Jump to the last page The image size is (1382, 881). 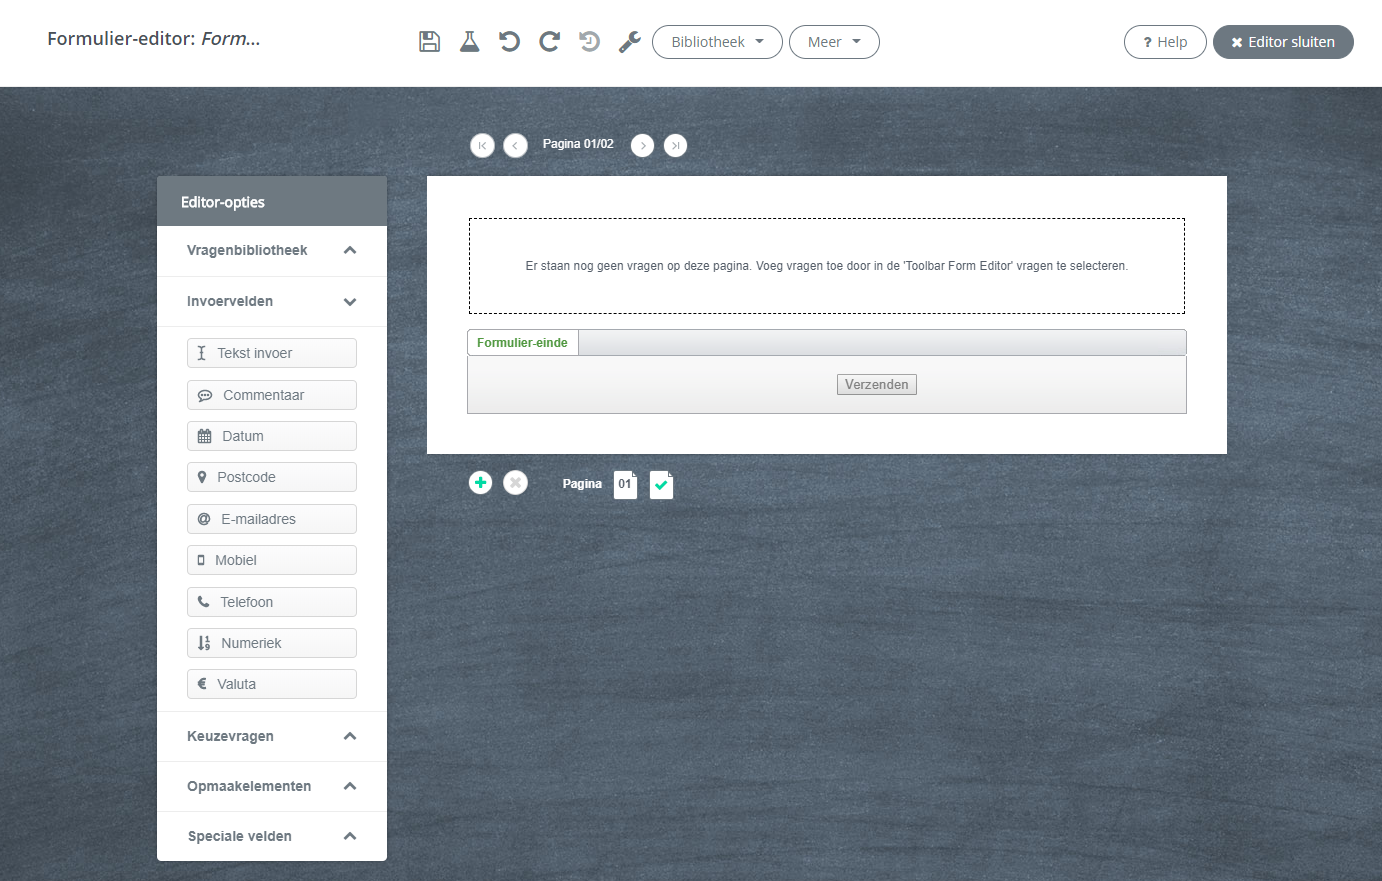(x=676, y=146)
